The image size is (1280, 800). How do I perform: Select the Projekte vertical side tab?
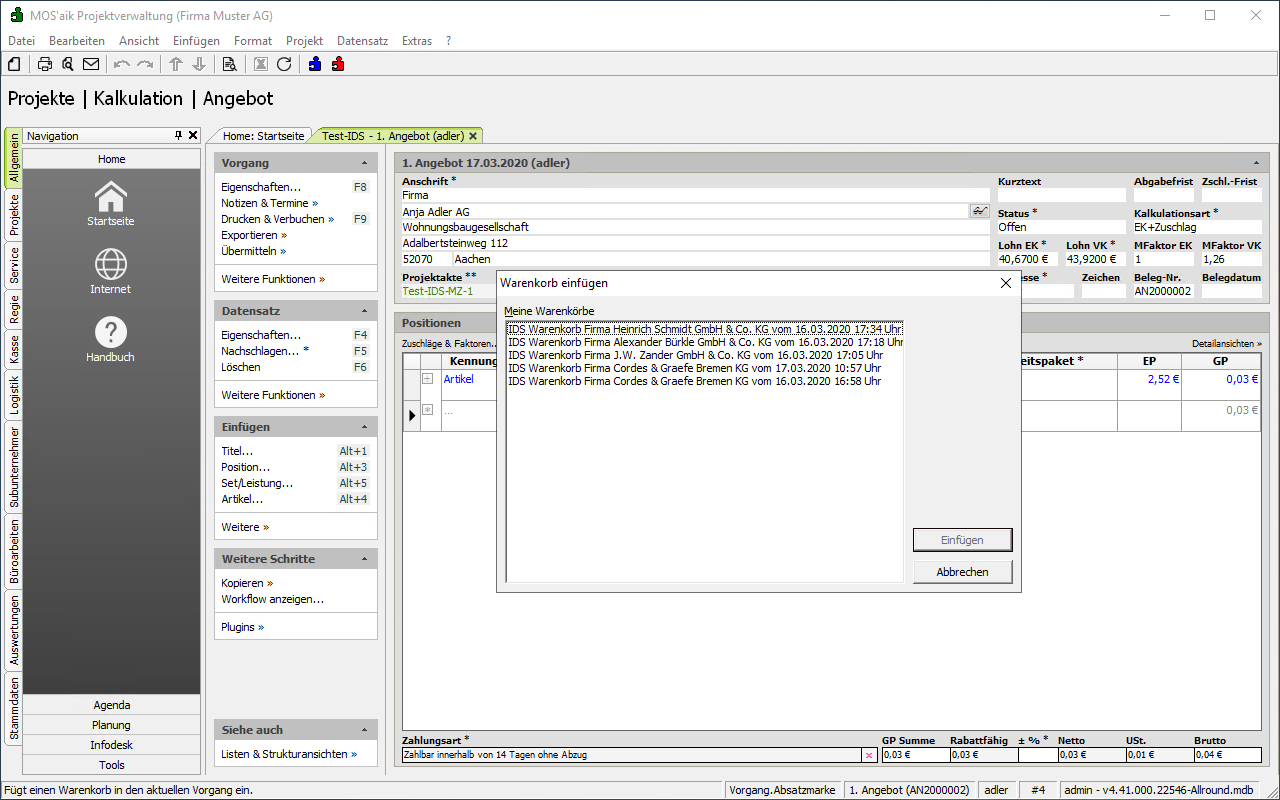(x=14, y=215)
